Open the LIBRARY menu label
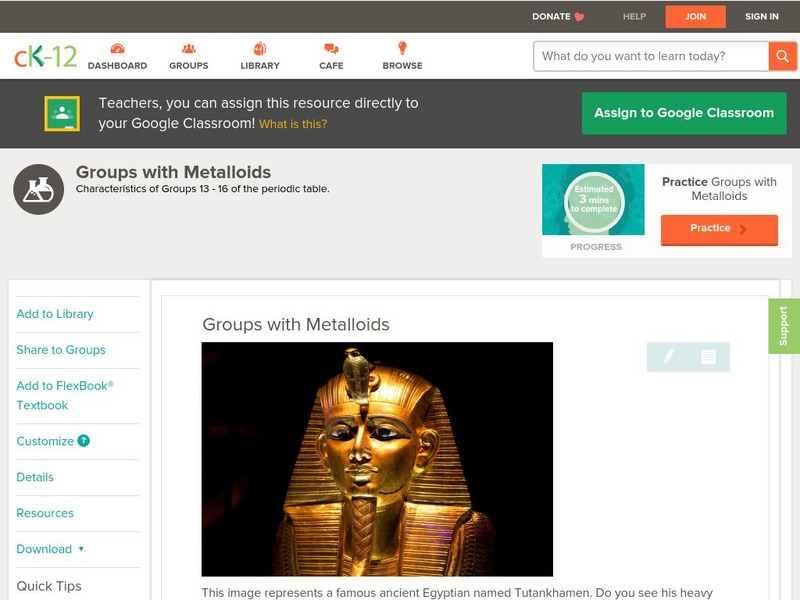 pos(260,66)
